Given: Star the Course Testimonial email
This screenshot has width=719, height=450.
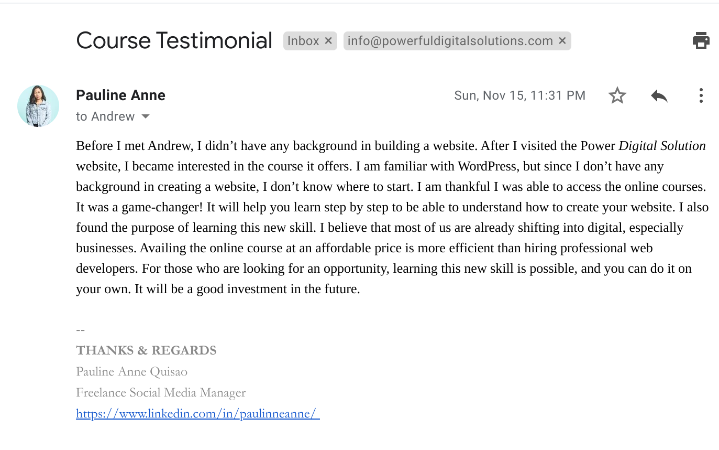Looking at the screenshot, I should 617,96.
